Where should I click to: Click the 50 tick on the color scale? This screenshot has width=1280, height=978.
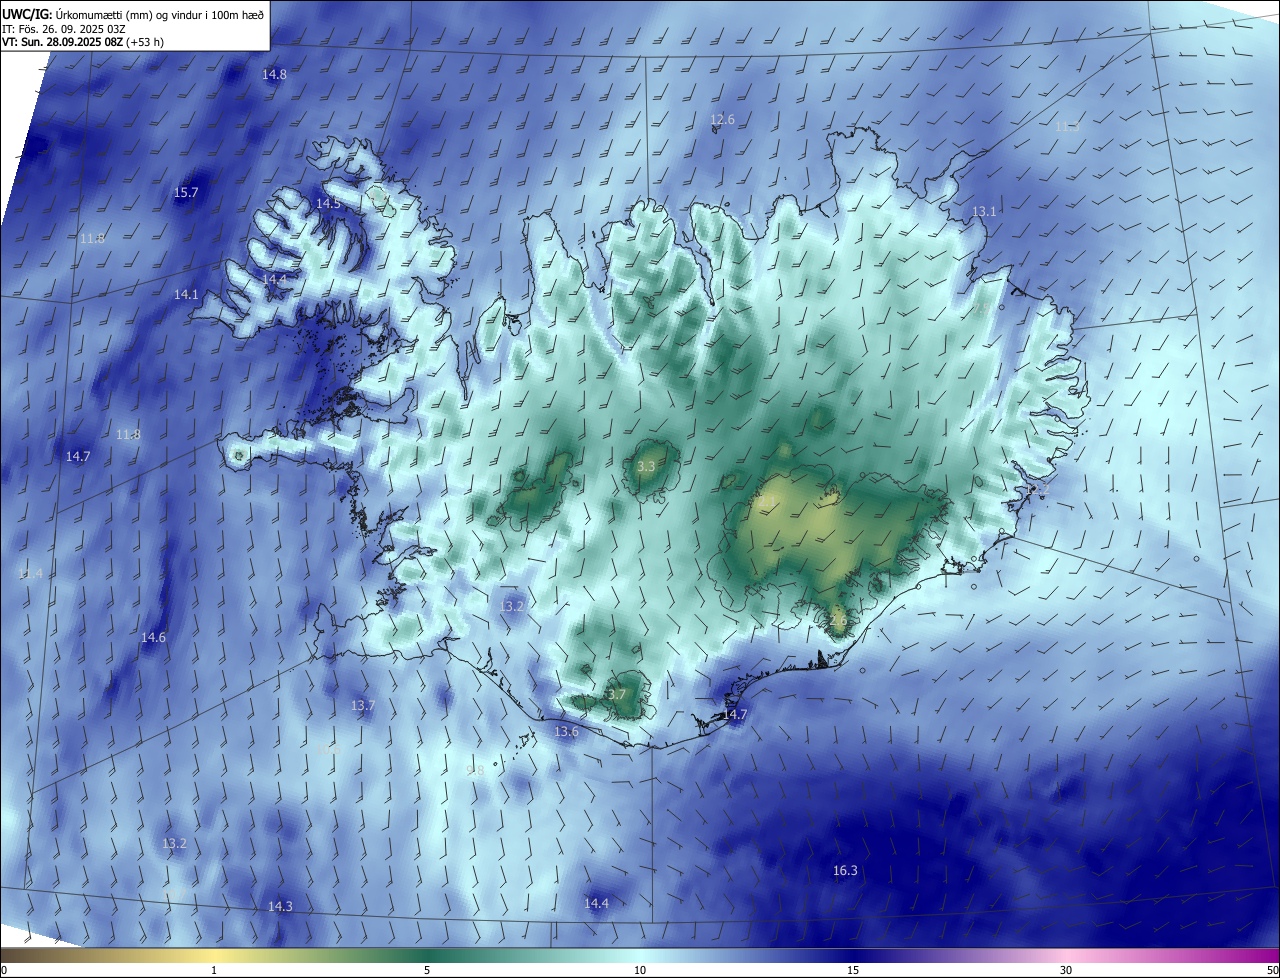tap(1272, 970)
